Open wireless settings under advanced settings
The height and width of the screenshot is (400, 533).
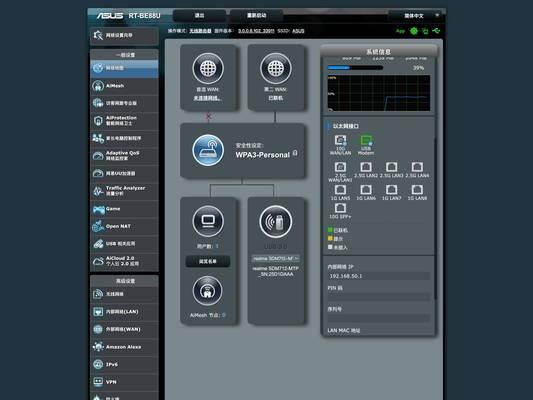[124, 294]
